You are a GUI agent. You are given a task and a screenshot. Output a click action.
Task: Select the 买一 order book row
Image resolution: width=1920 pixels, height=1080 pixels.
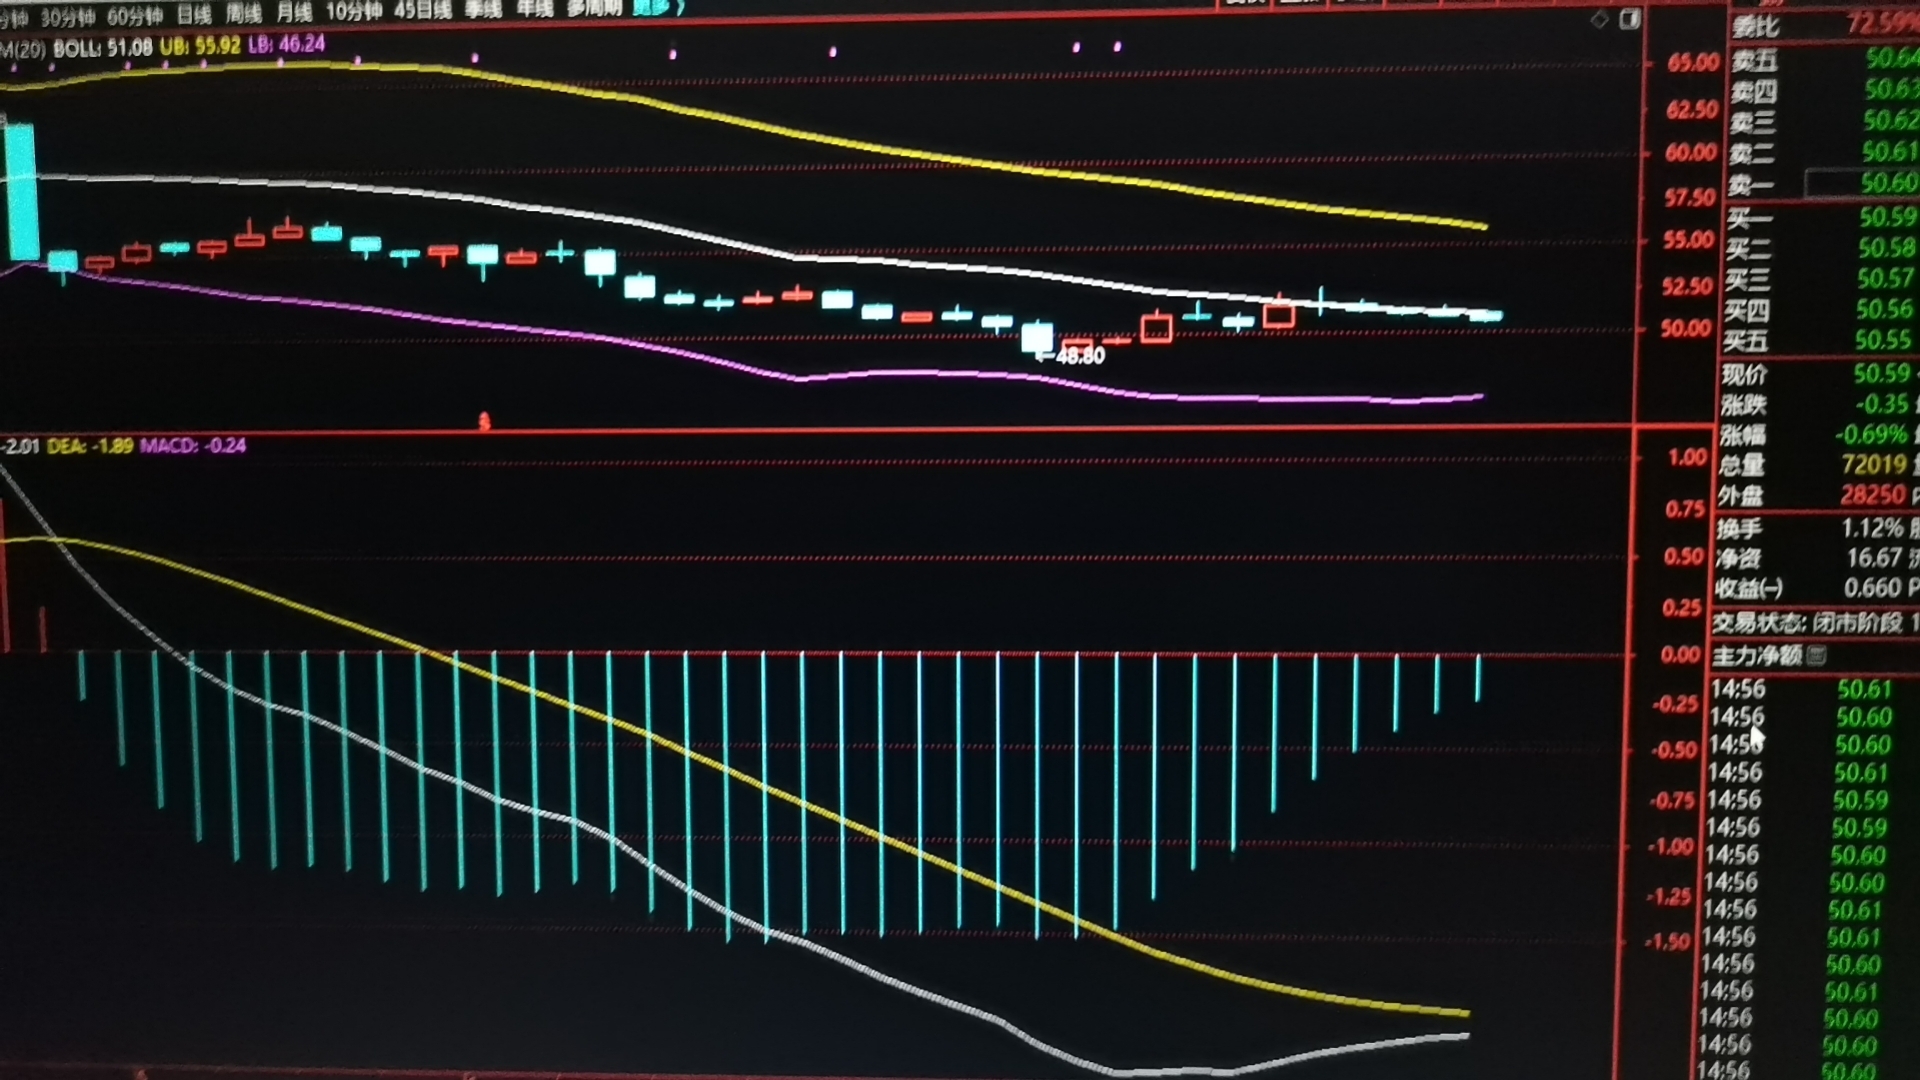pos(1822,217)
